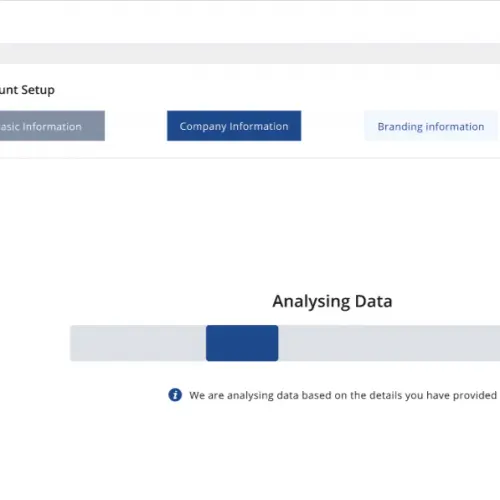Image resolution: width=500 pixels, height=500 pixels.
Task: Click the blue info icon
Action: click(175, 395)
